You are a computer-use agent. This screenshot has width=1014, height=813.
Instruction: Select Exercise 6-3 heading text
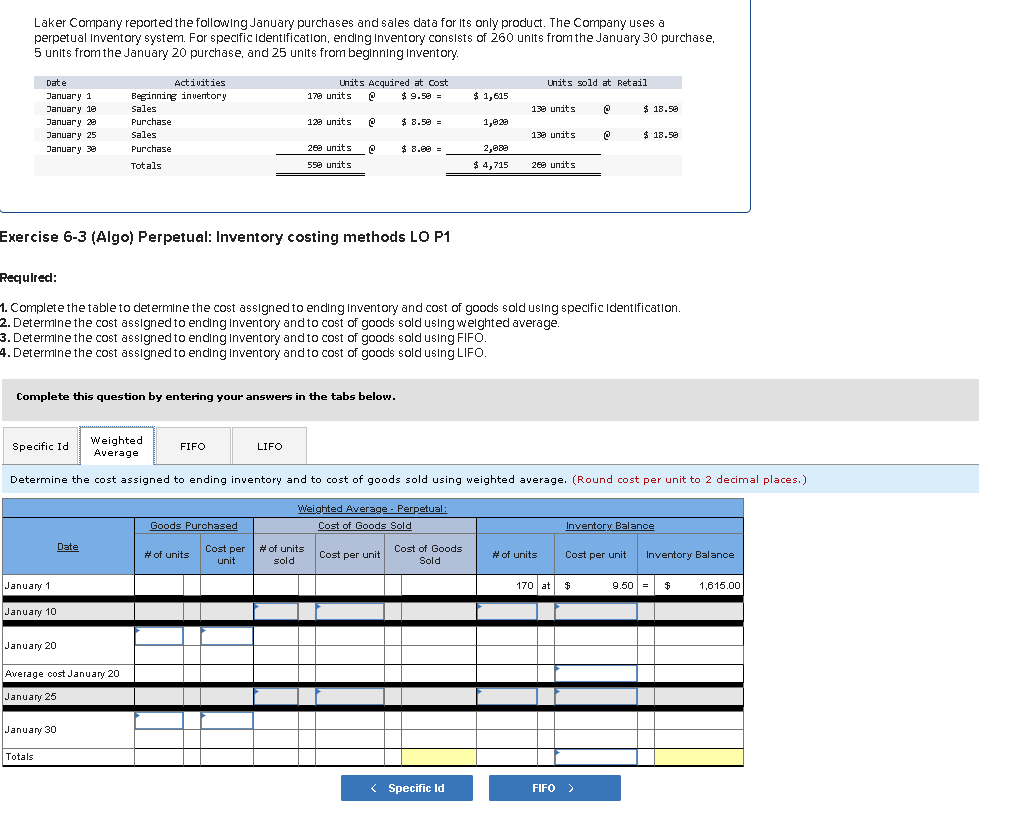(x=225, y=237)
